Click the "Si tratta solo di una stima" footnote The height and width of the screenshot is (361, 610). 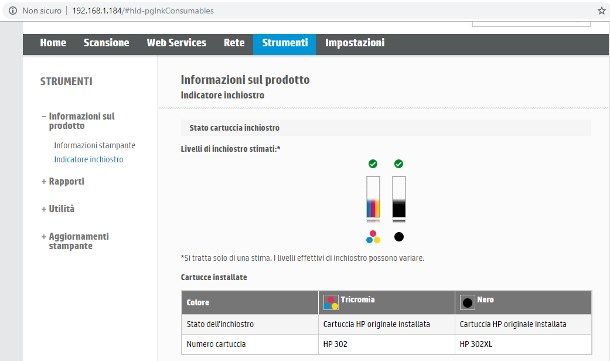point(303,258)
